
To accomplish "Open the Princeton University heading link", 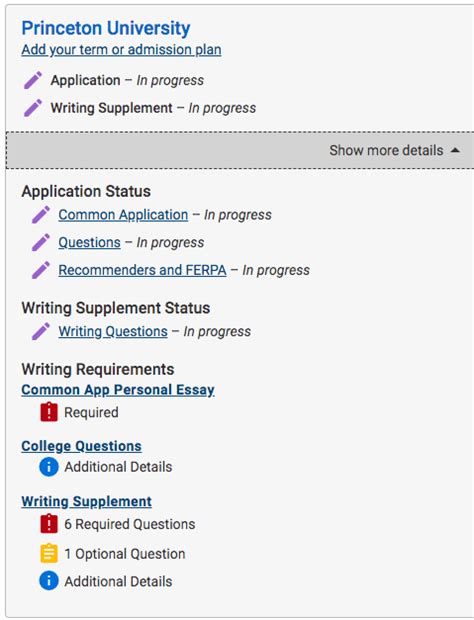I will [x=106, y=28].
